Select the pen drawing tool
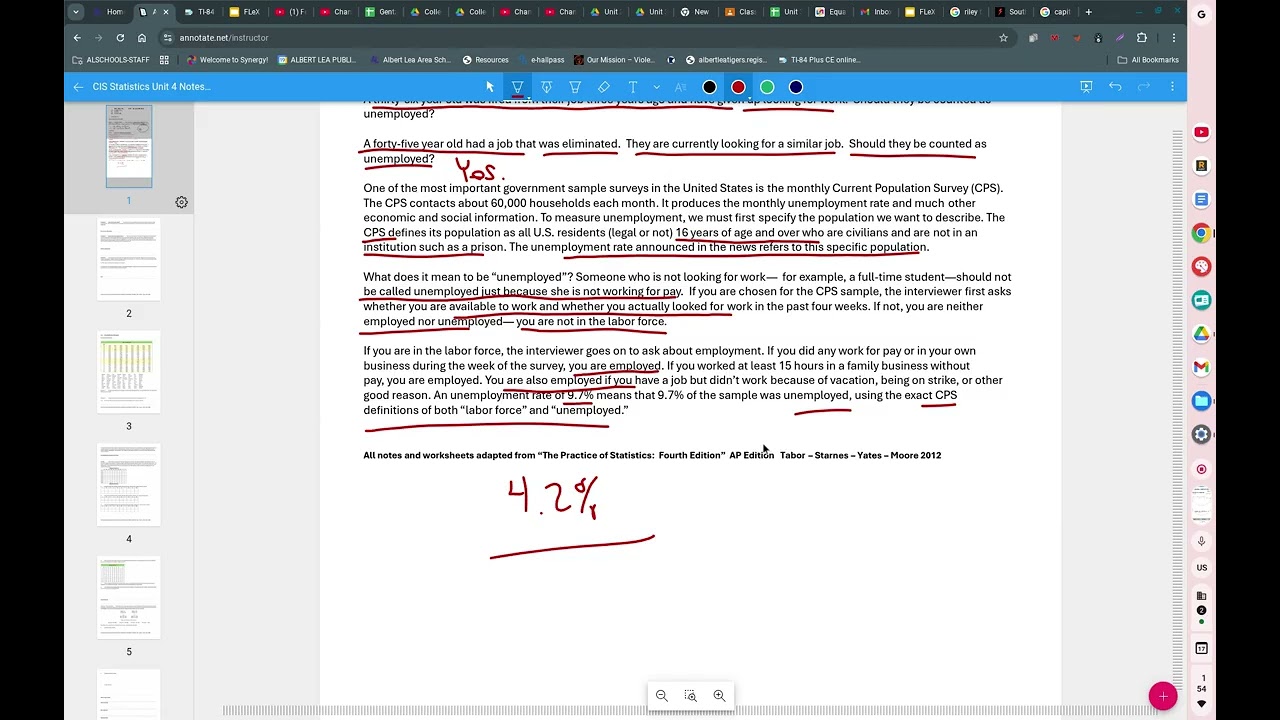Image resolution: width=1280 pixels, height=720 pixels. [x=518, y=87]
